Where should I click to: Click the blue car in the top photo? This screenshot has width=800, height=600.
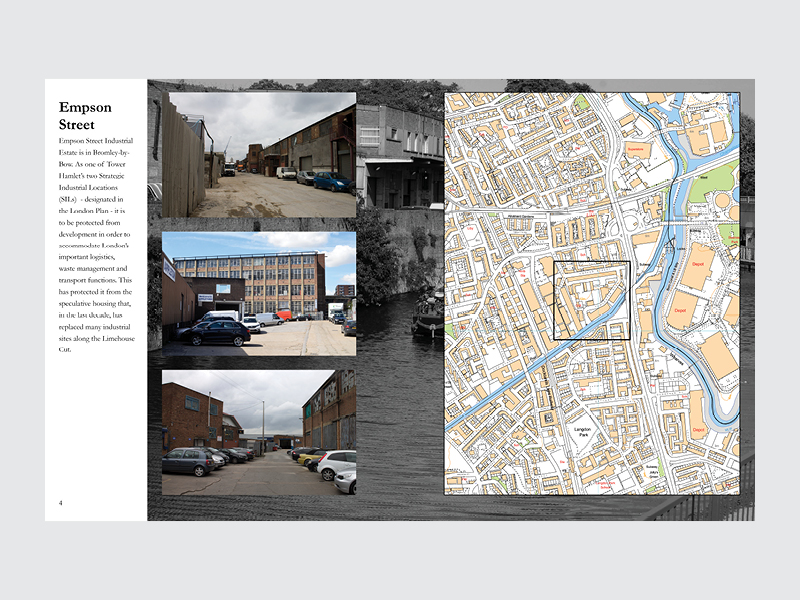(332, 181)
